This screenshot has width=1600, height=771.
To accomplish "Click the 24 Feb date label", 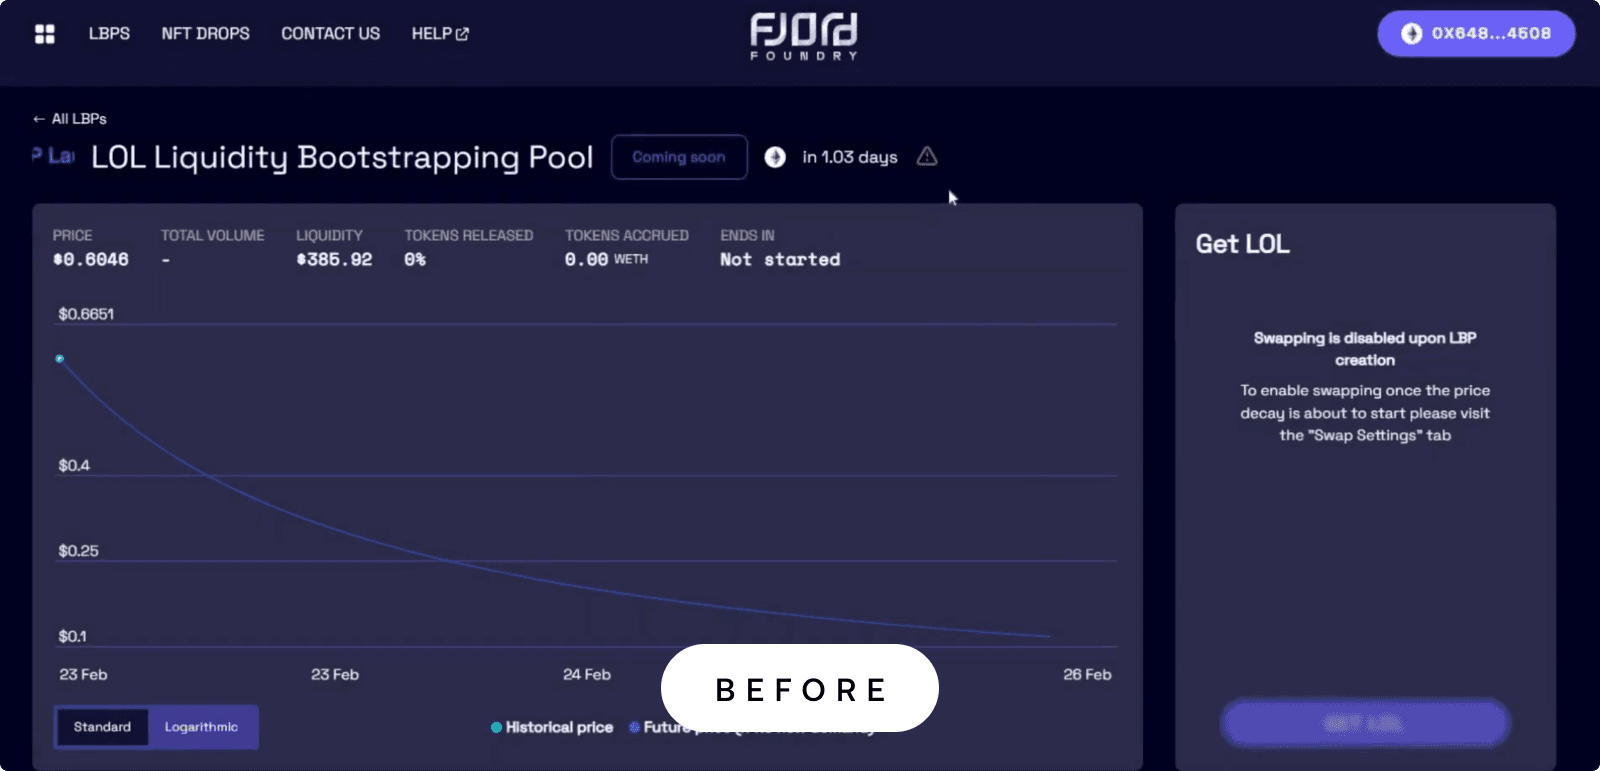I will point(587,675).
